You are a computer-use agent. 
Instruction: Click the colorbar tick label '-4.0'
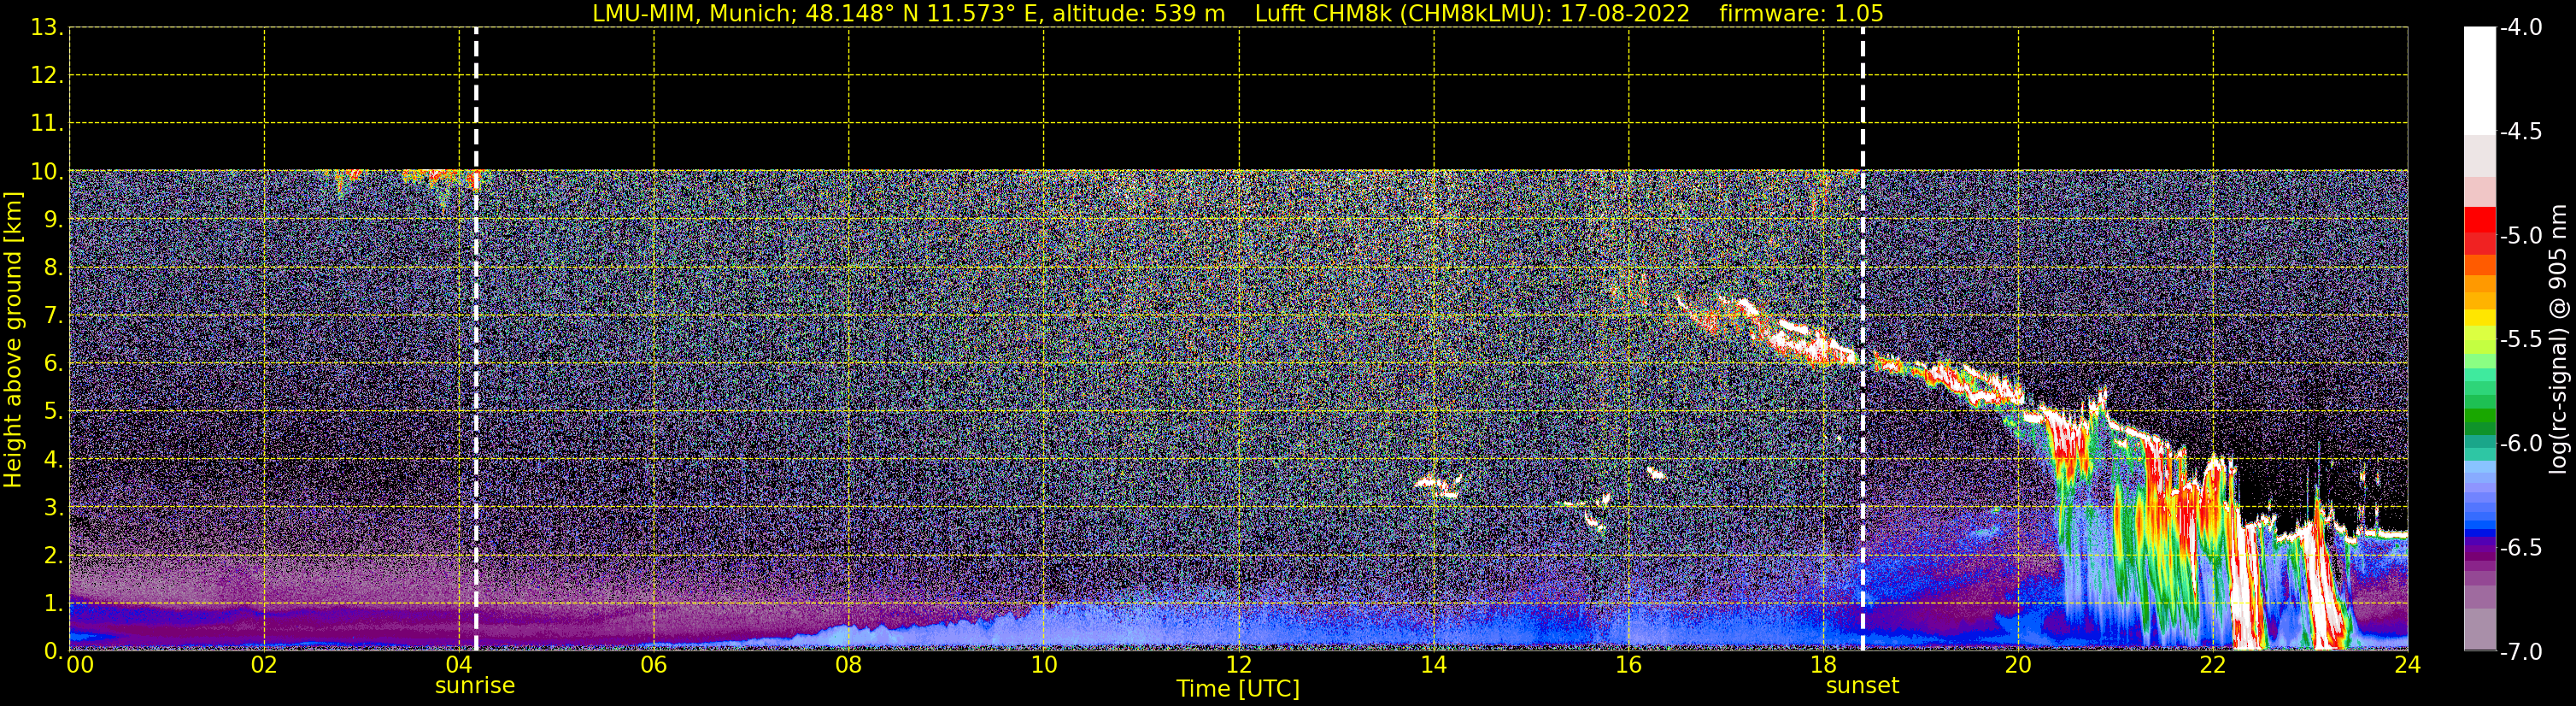(2521, 28)
